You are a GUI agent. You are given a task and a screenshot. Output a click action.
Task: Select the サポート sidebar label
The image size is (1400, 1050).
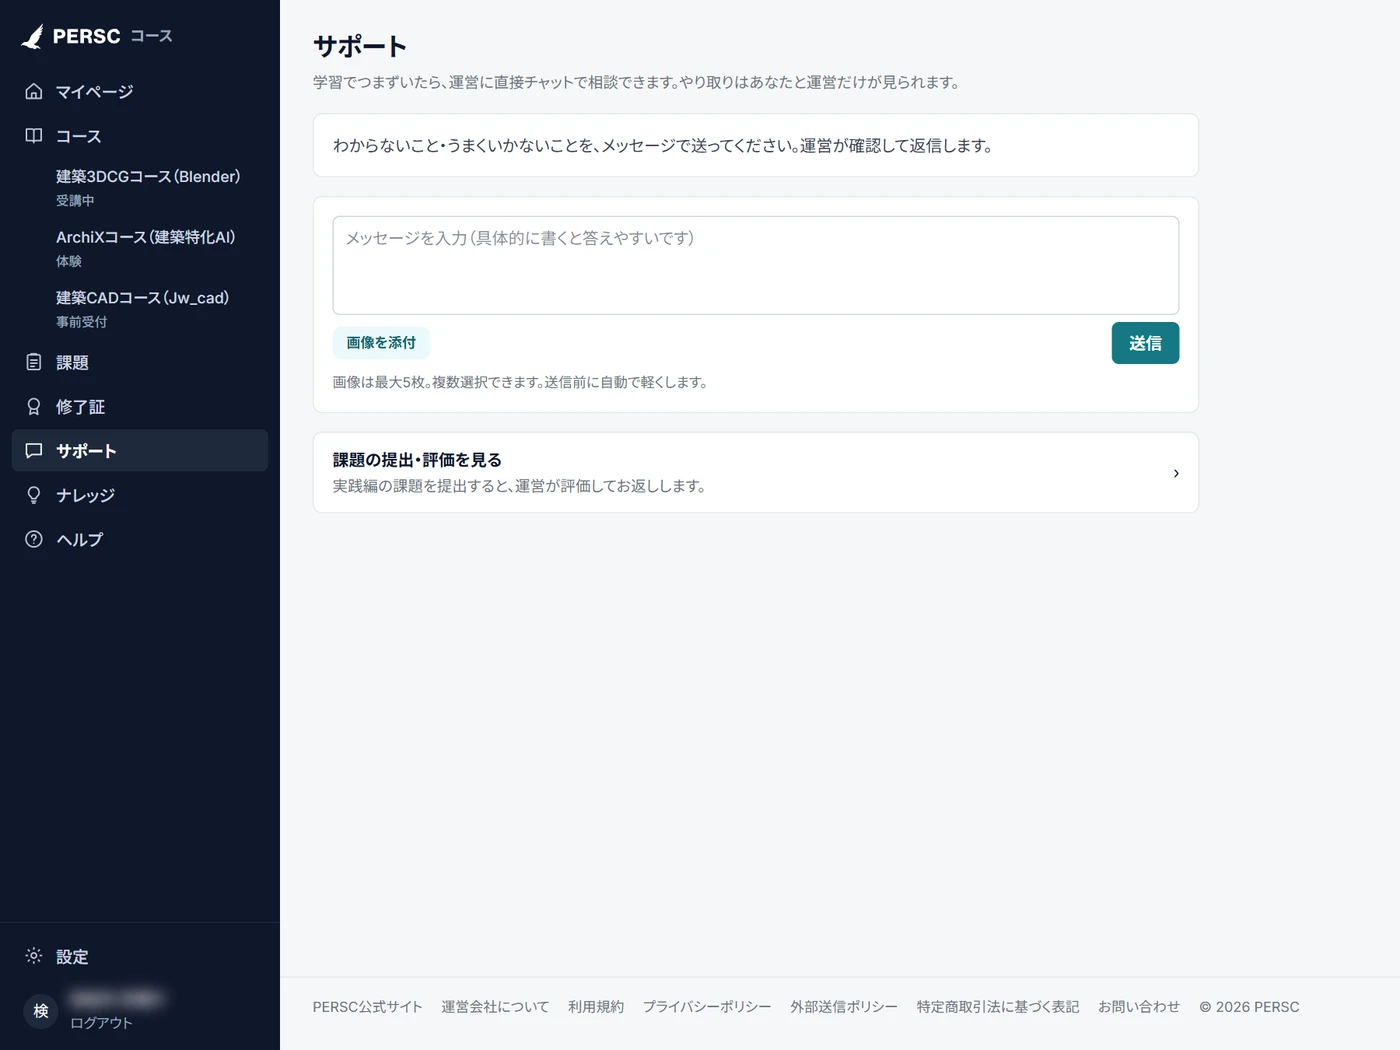(86, 451)
